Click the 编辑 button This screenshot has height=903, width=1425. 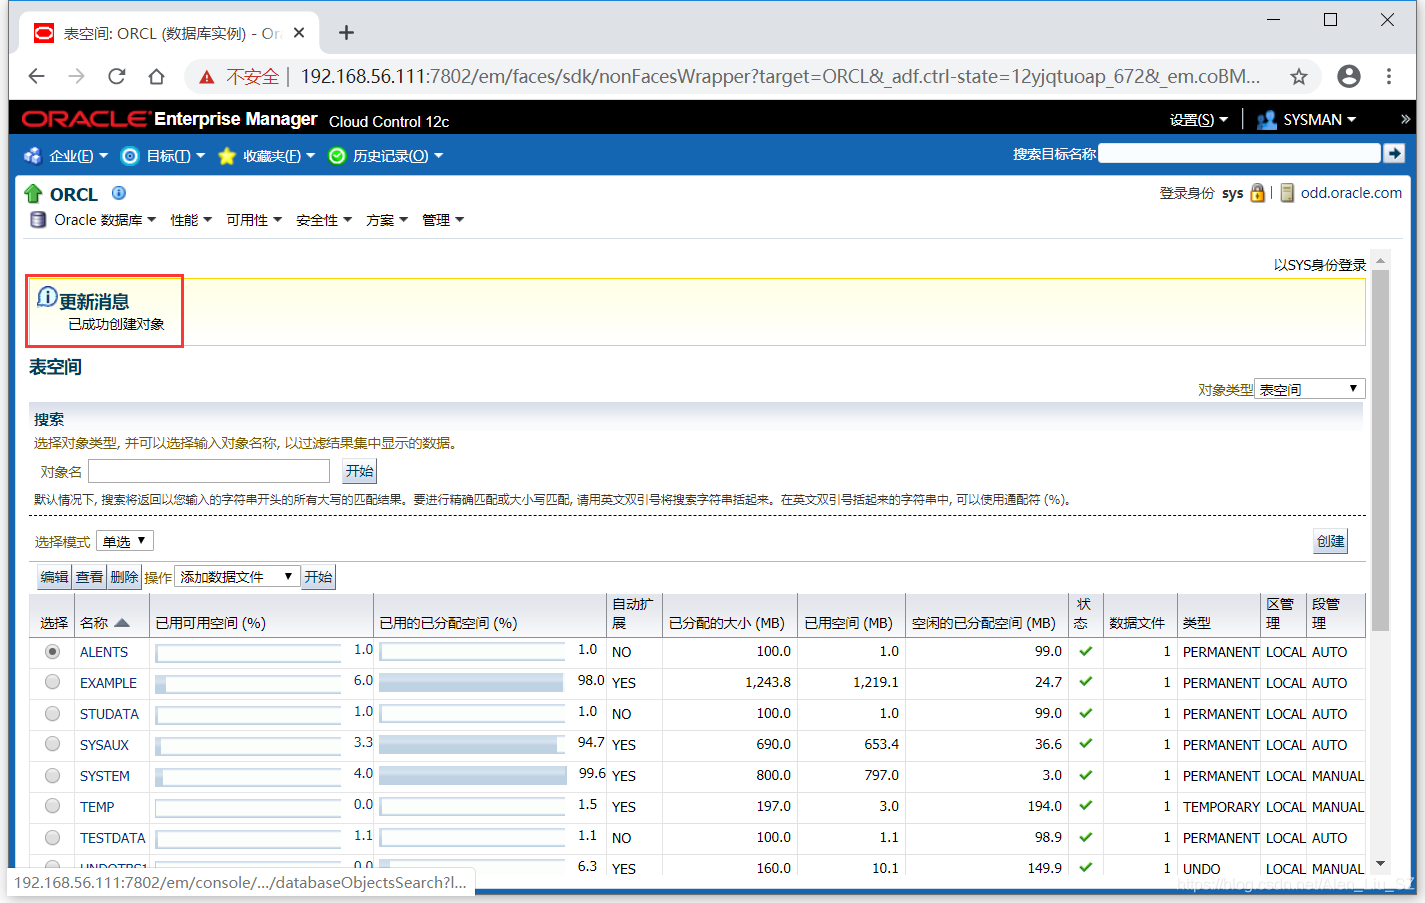[x=54, y=577]
